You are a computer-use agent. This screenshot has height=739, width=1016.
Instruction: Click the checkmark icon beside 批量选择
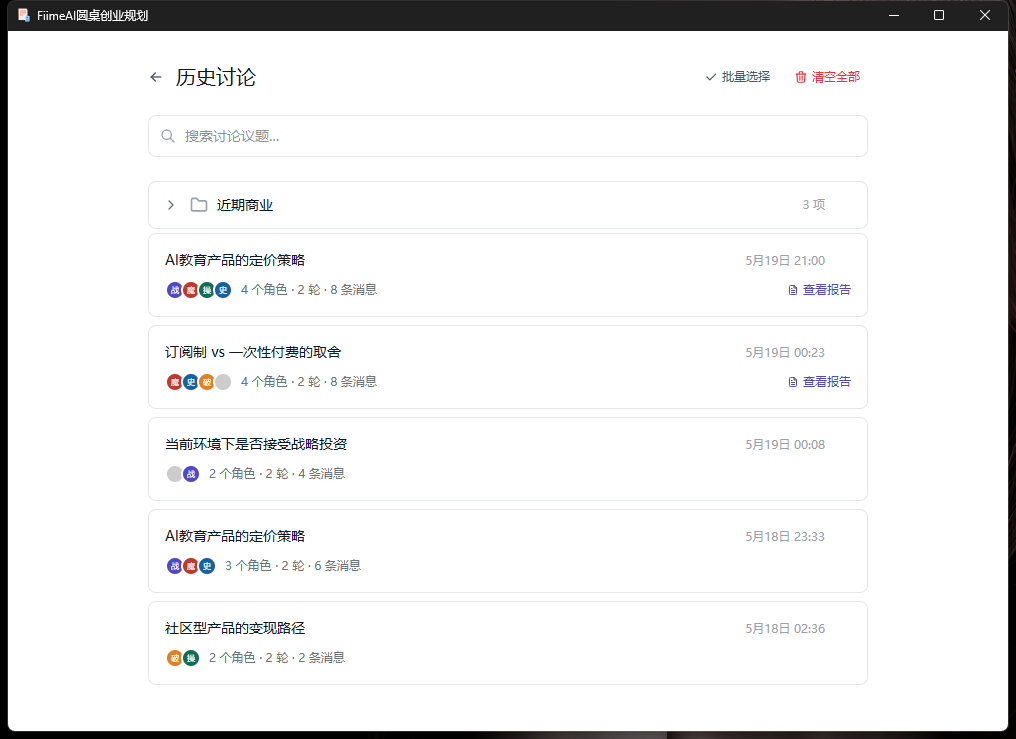point(711,77)
